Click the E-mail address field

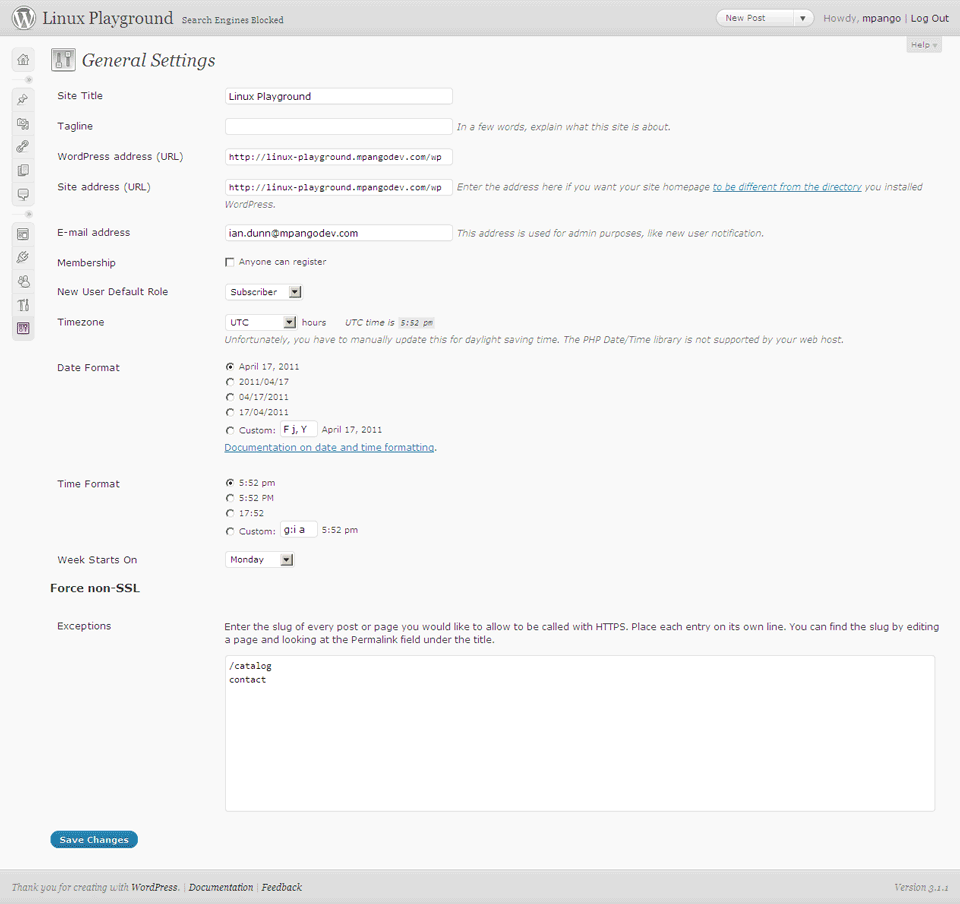tap(339, 233)
